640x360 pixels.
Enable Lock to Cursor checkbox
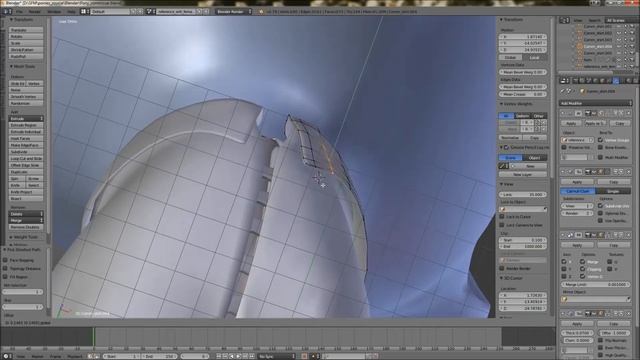pyautogui.click(x=502, y=217)
